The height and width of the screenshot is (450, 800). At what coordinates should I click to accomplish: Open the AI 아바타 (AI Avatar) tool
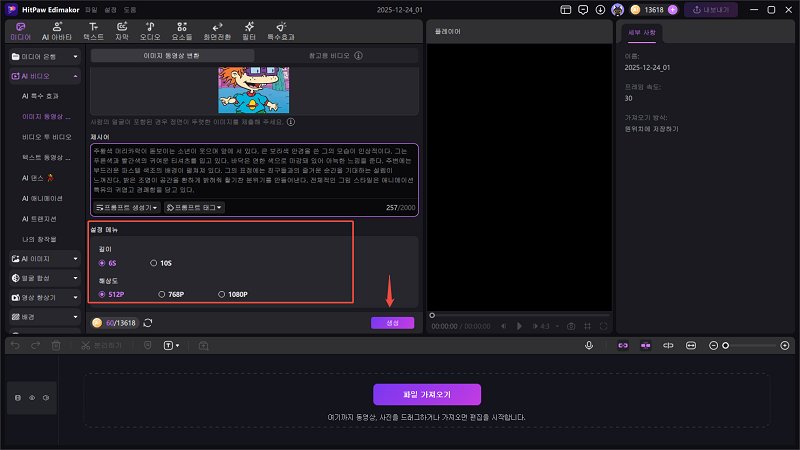[x=57, y=31]
